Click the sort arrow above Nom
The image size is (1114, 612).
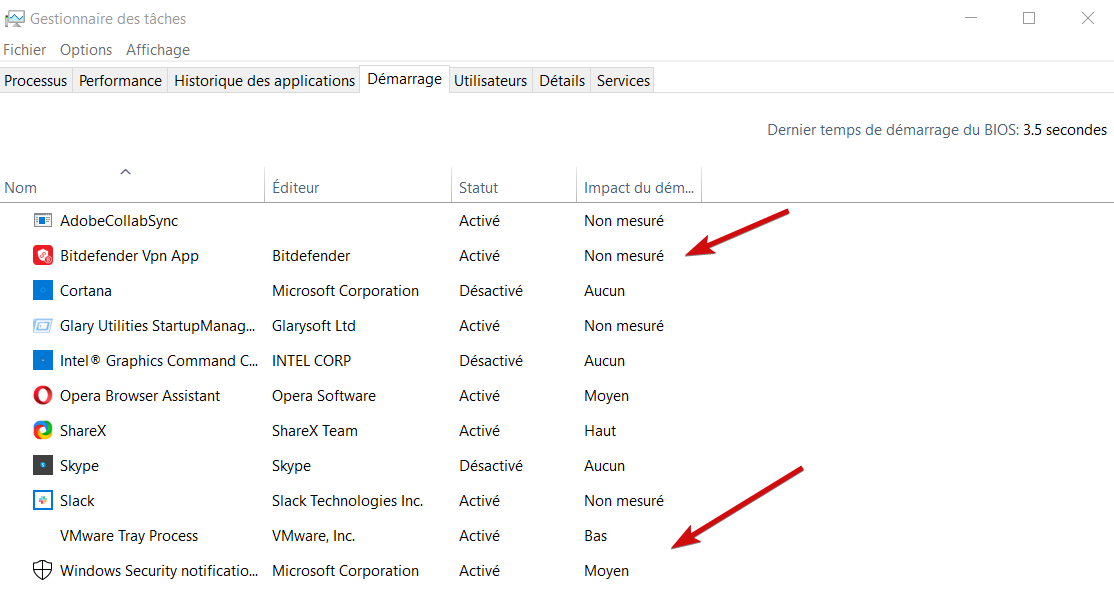(126, 172)
